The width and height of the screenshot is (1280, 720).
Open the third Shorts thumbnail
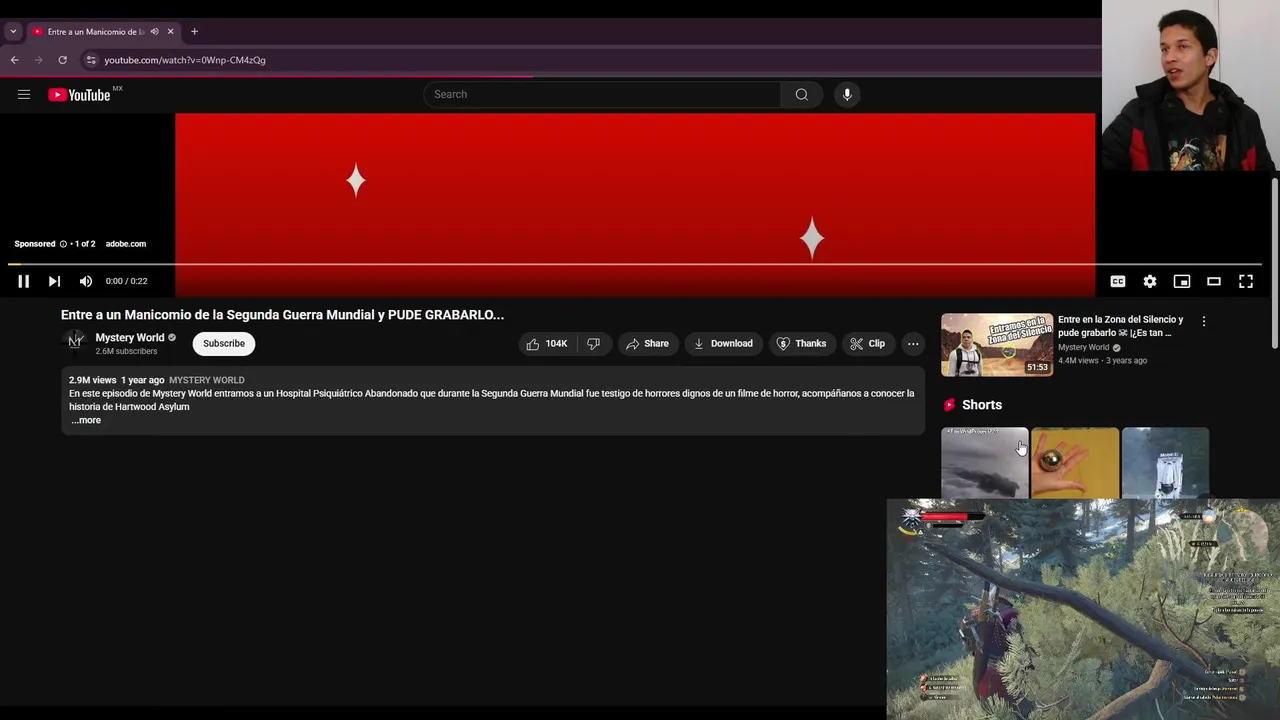tap(1165, 463)
